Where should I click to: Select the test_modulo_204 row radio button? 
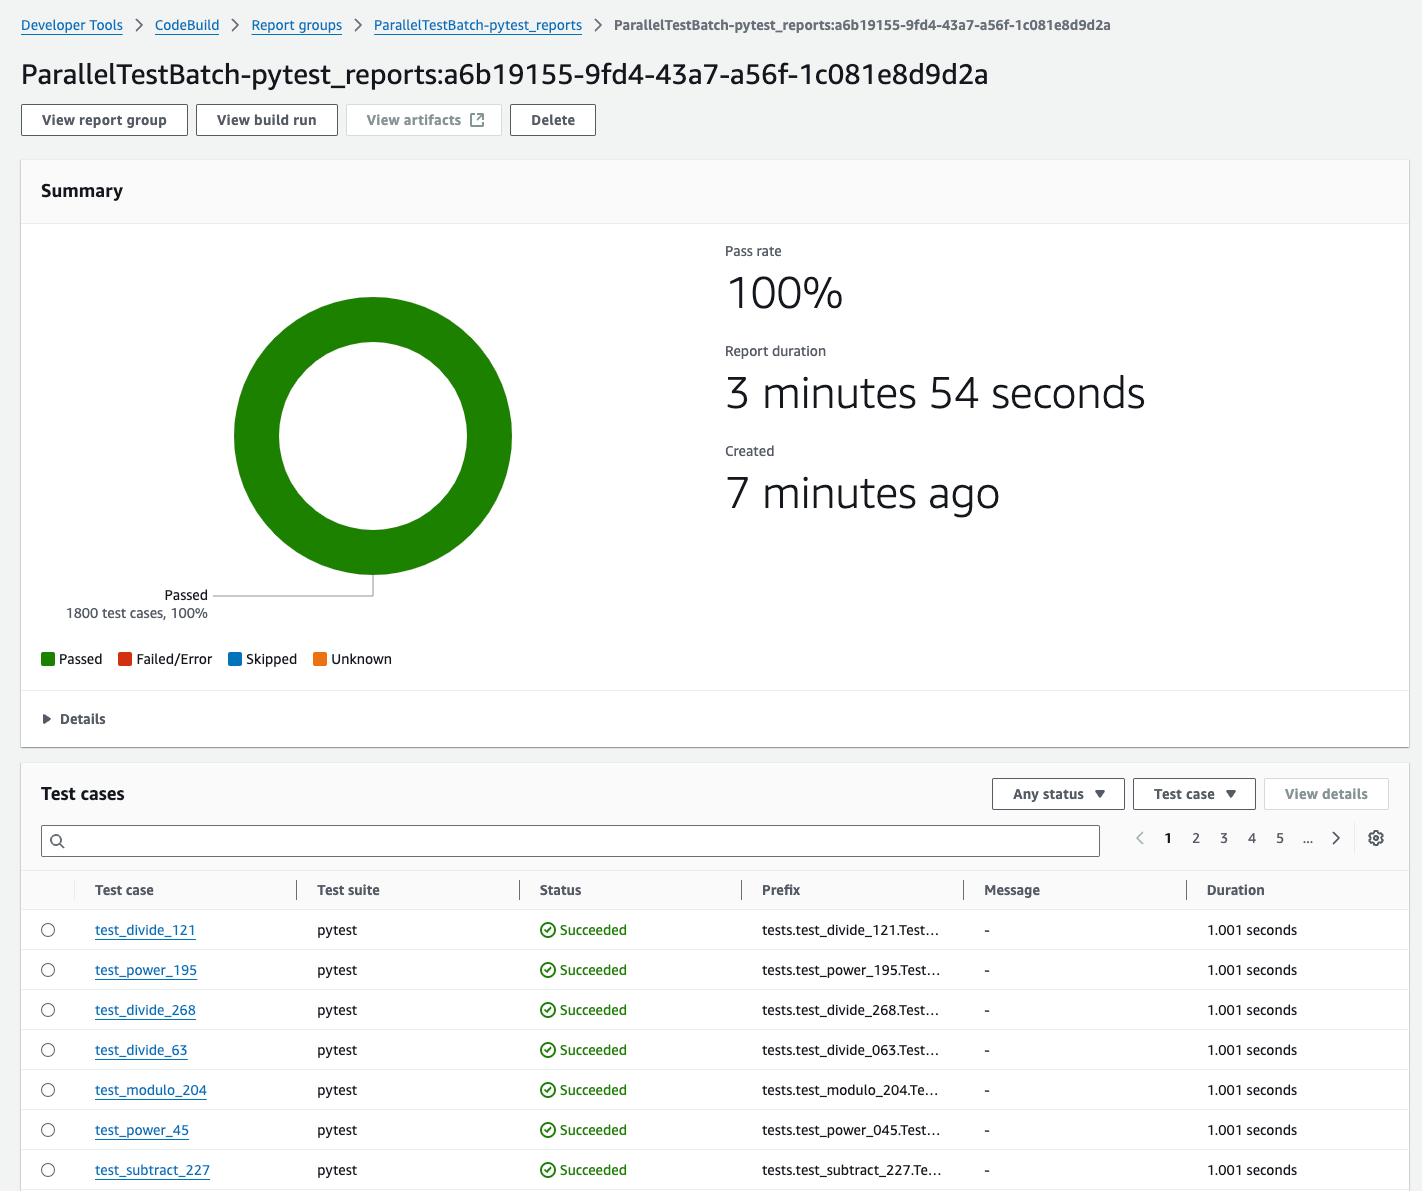coord(48,1090)
